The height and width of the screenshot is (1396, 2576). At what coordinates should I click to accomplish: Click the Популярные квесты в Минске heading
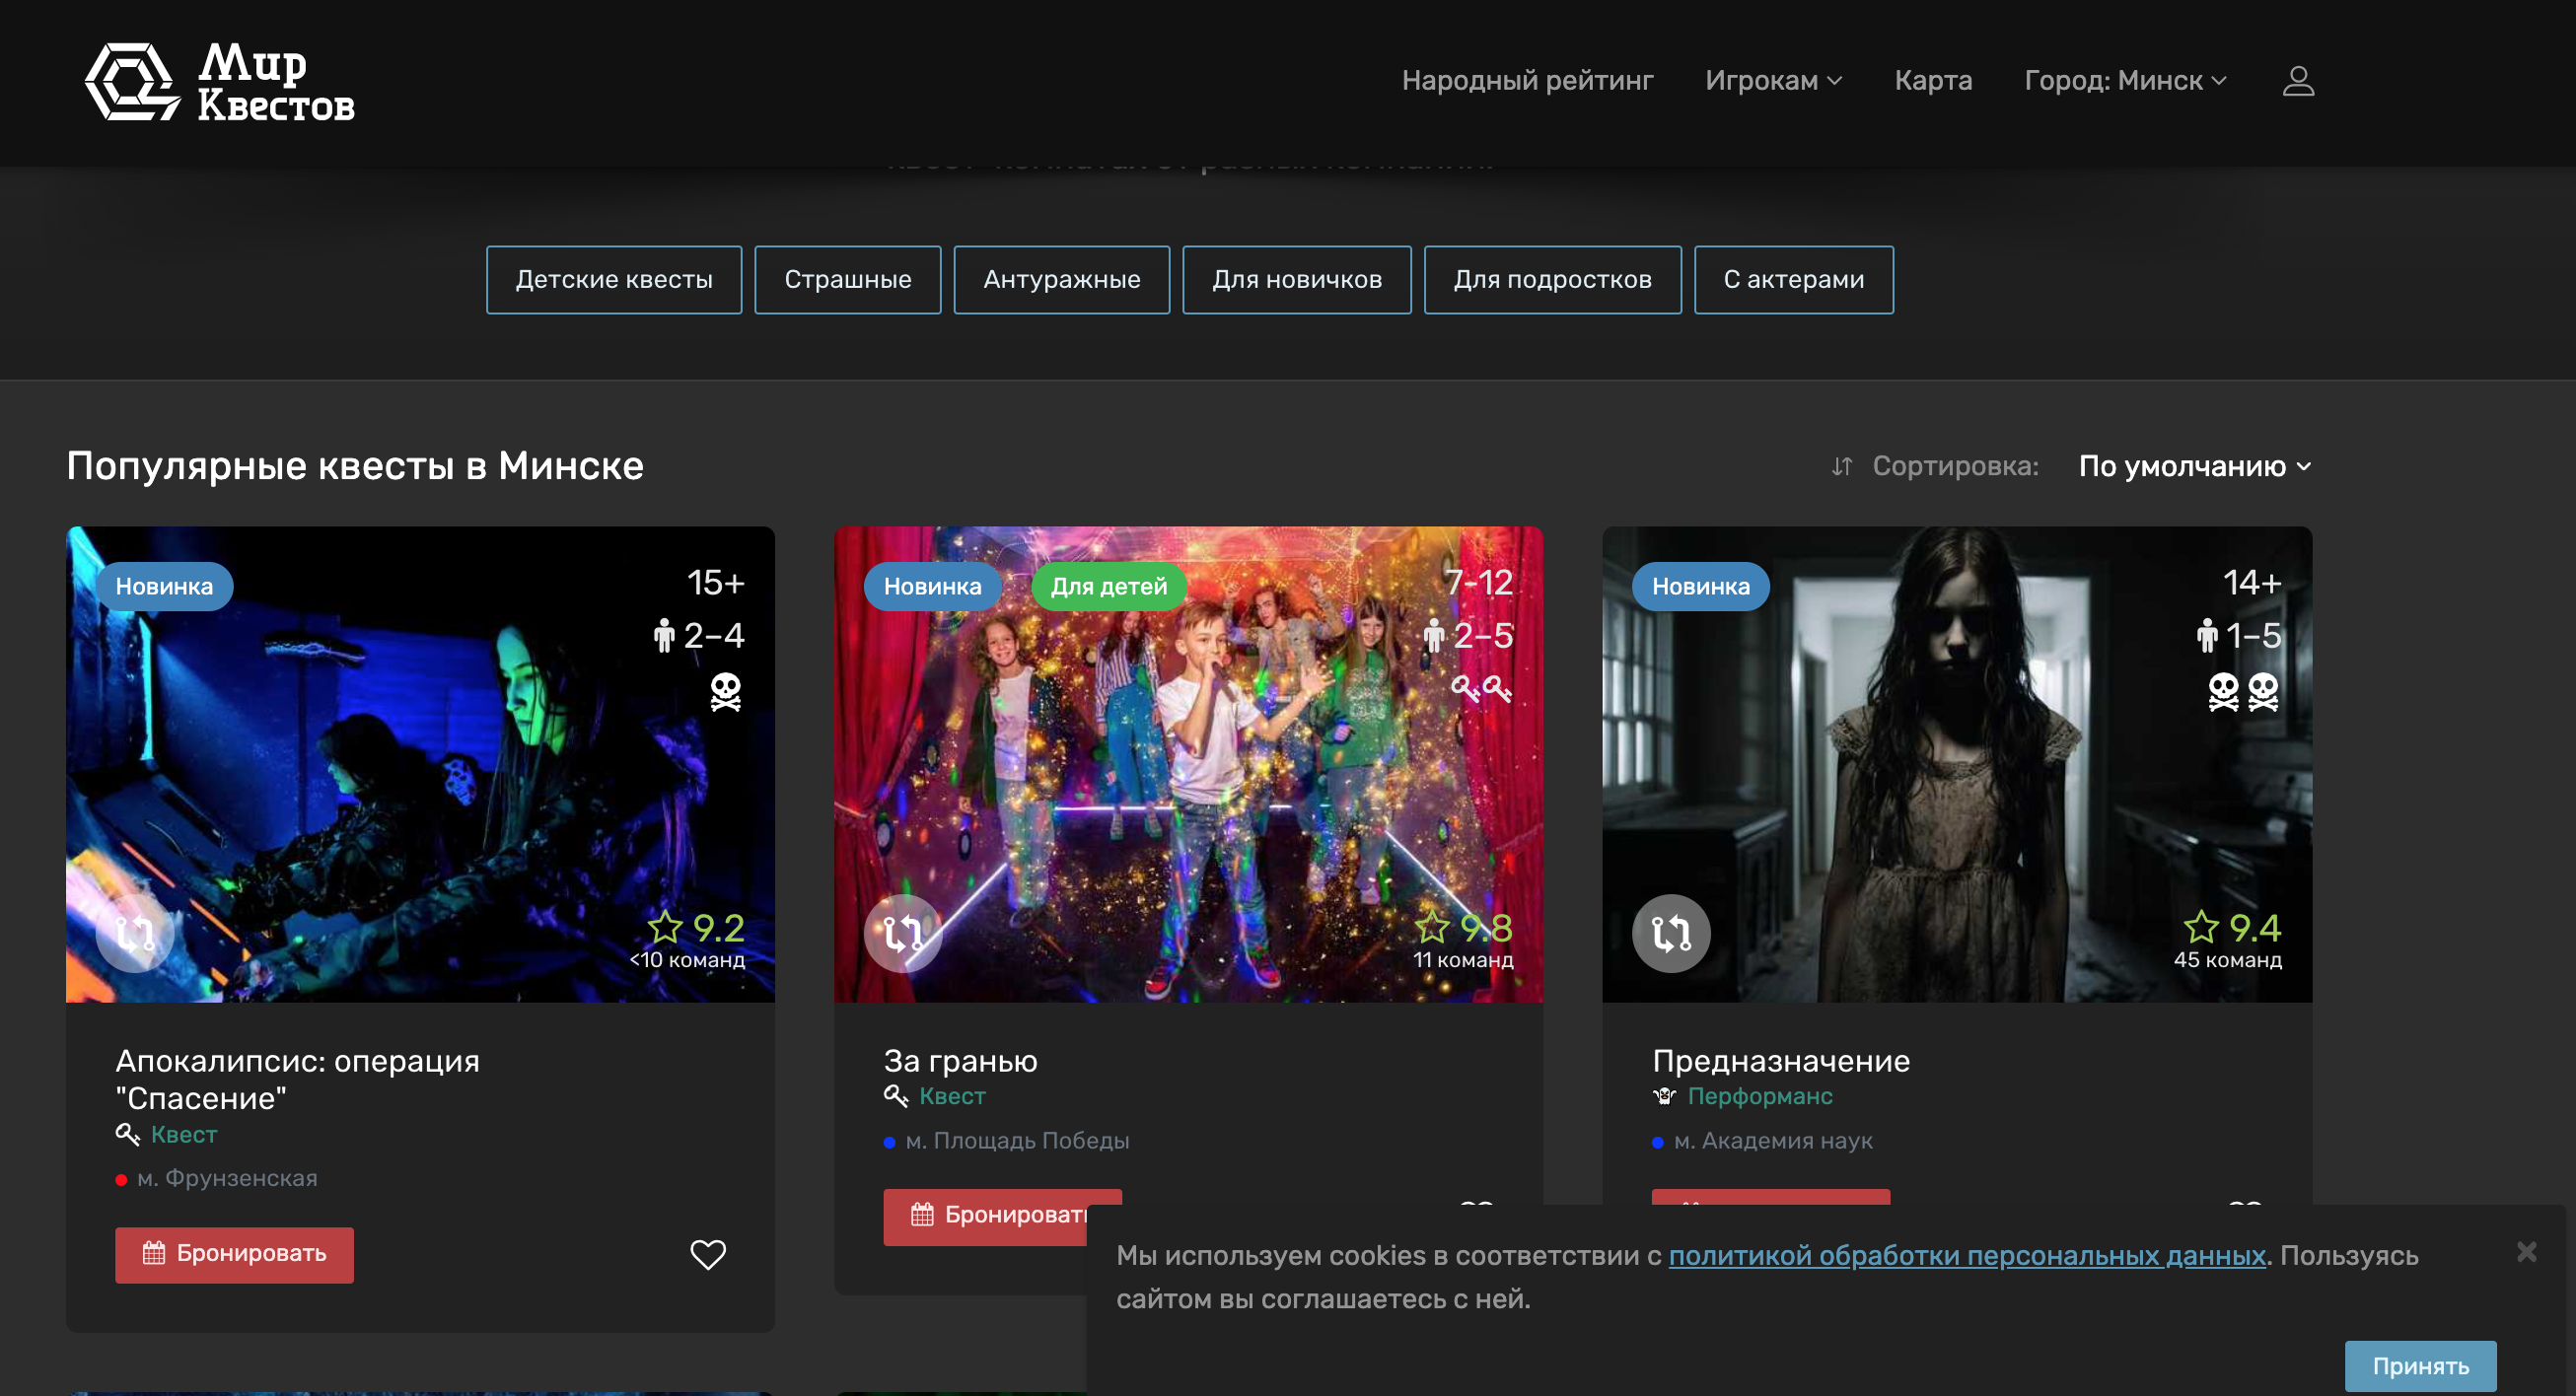tap(355, 466)
